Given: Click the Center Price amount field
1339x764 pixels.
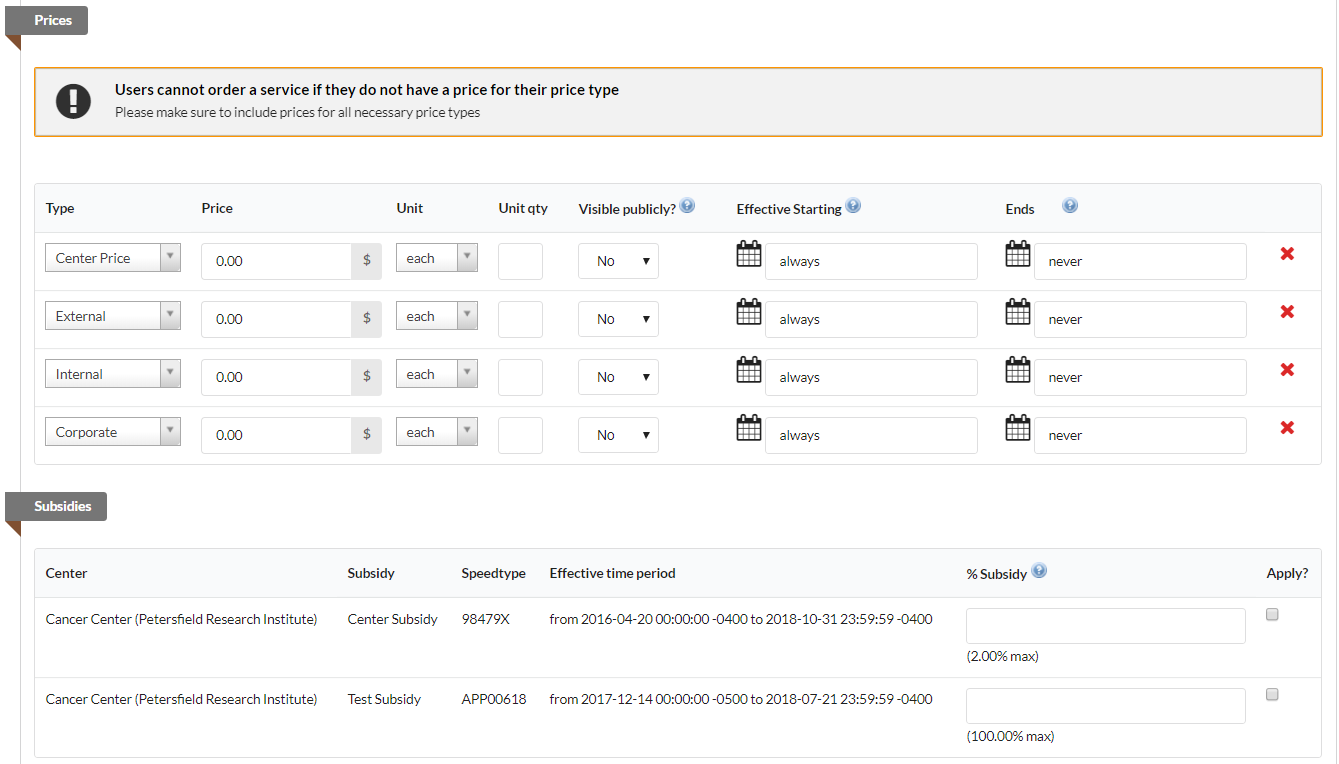Looking at the screenshot, I should pos(277,261).
